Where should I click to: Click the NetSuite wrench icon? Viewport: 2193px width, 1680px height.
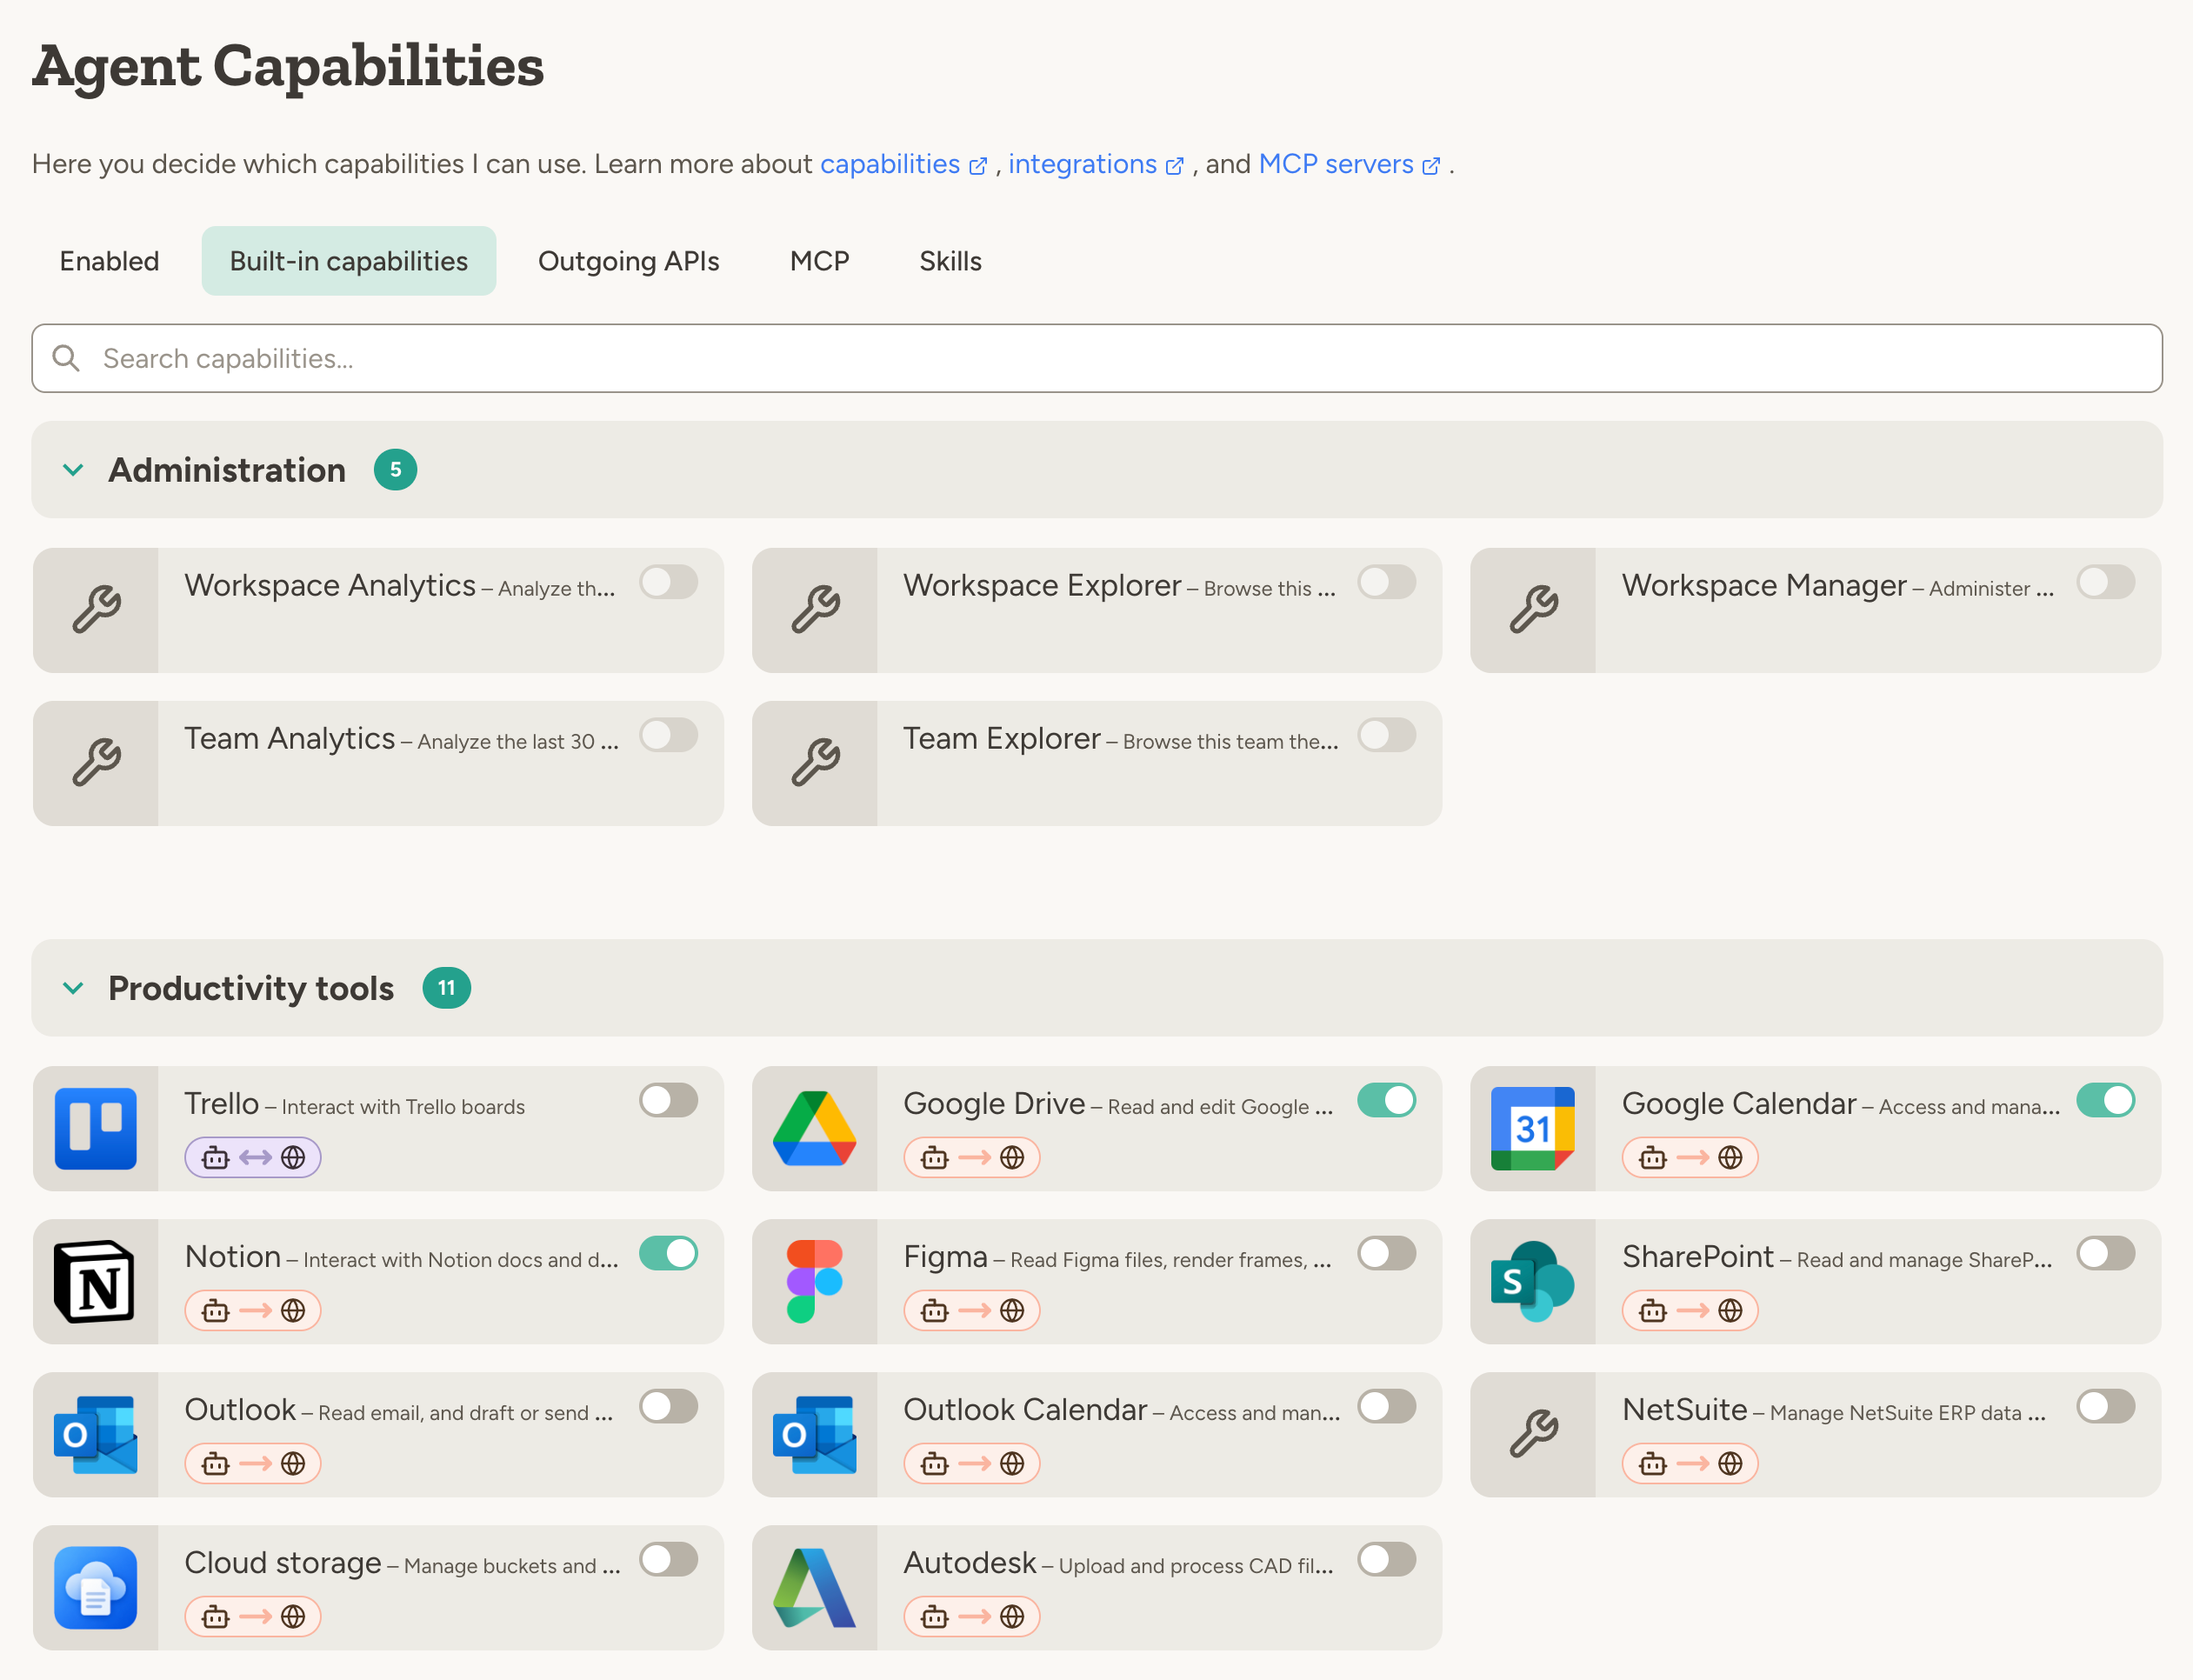pyautogui.click(x=1533, y=1434)
